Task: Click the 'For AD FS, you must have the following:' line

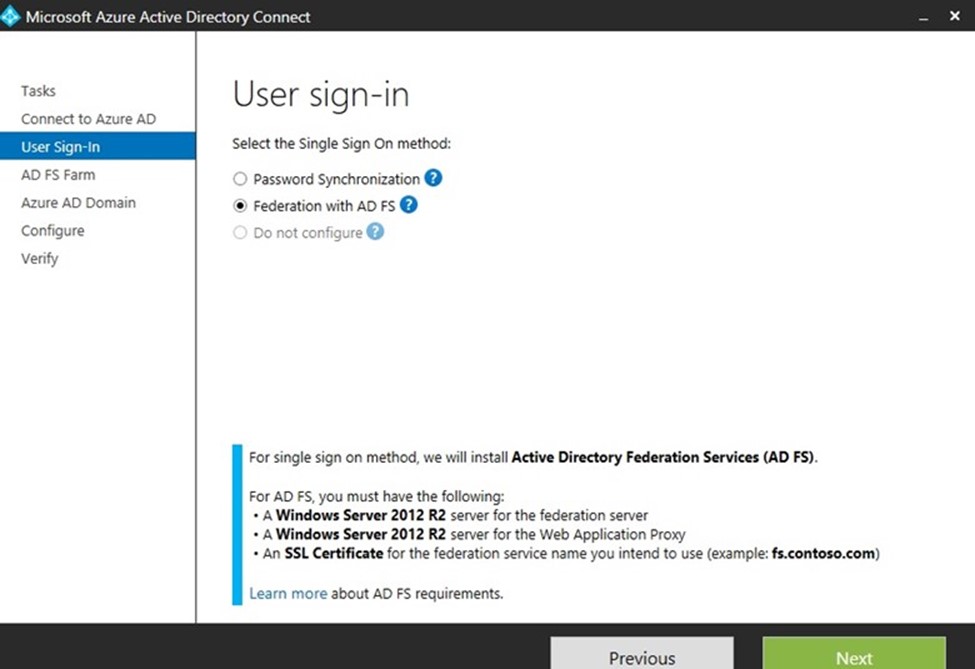Action: click(377, 496)
